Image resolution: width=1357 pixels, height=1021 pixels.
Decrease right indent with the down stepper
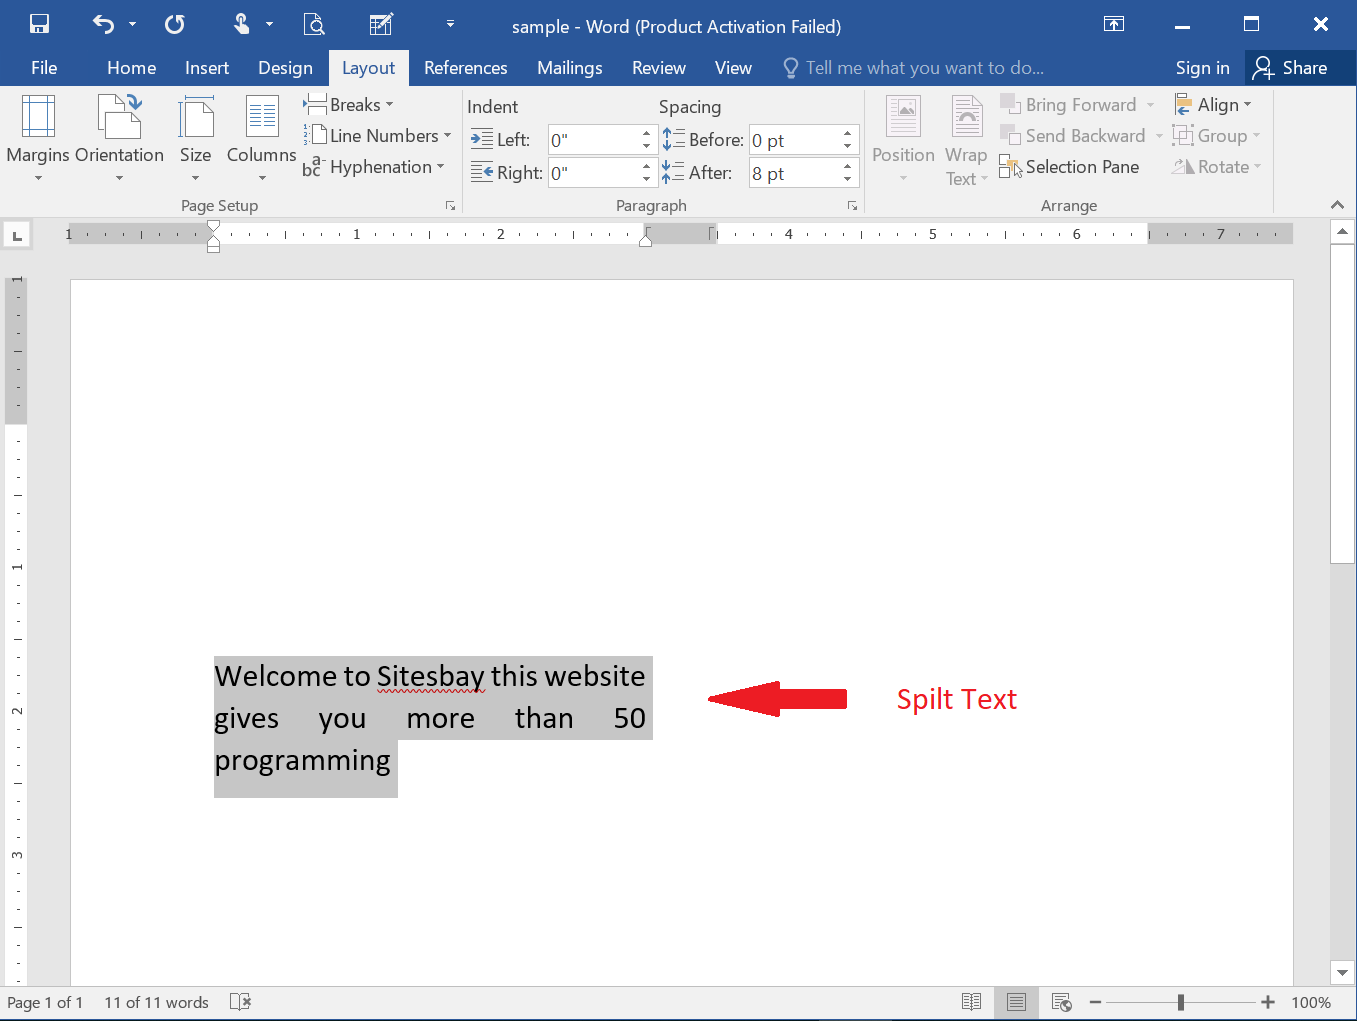pyautogui.click(x=646, y=180)
